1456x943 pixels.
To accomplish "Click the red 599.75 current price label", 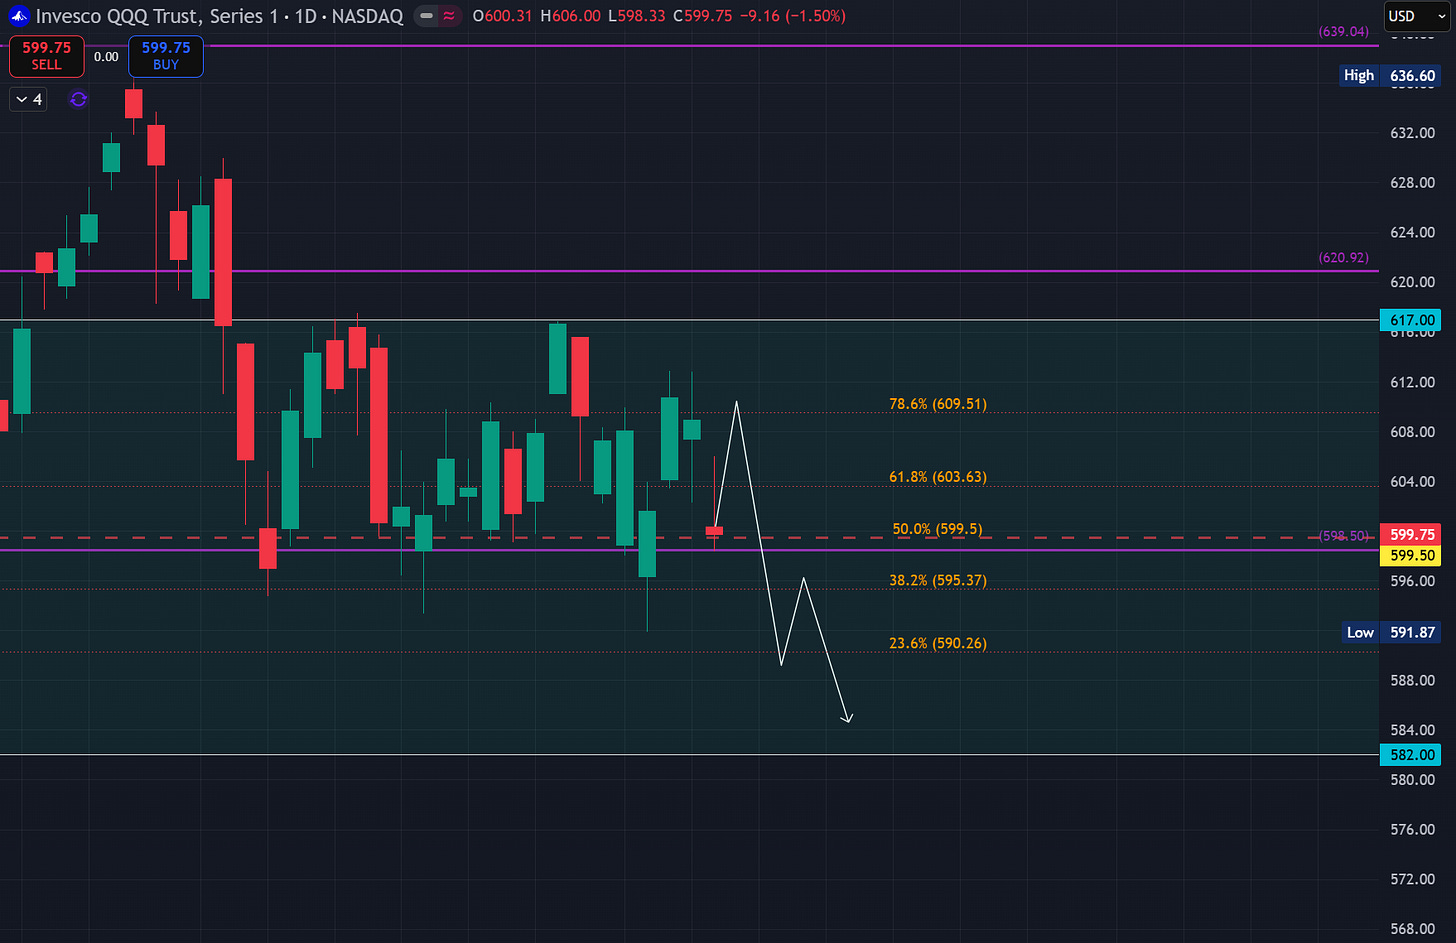I will [1412, 534].
